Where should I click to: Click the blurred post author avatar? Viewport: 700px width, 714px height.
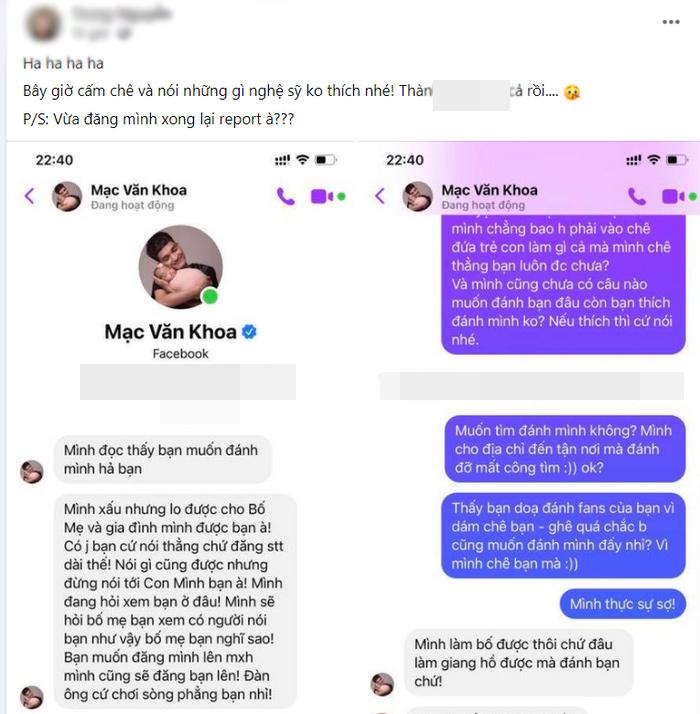pos(44,23)
